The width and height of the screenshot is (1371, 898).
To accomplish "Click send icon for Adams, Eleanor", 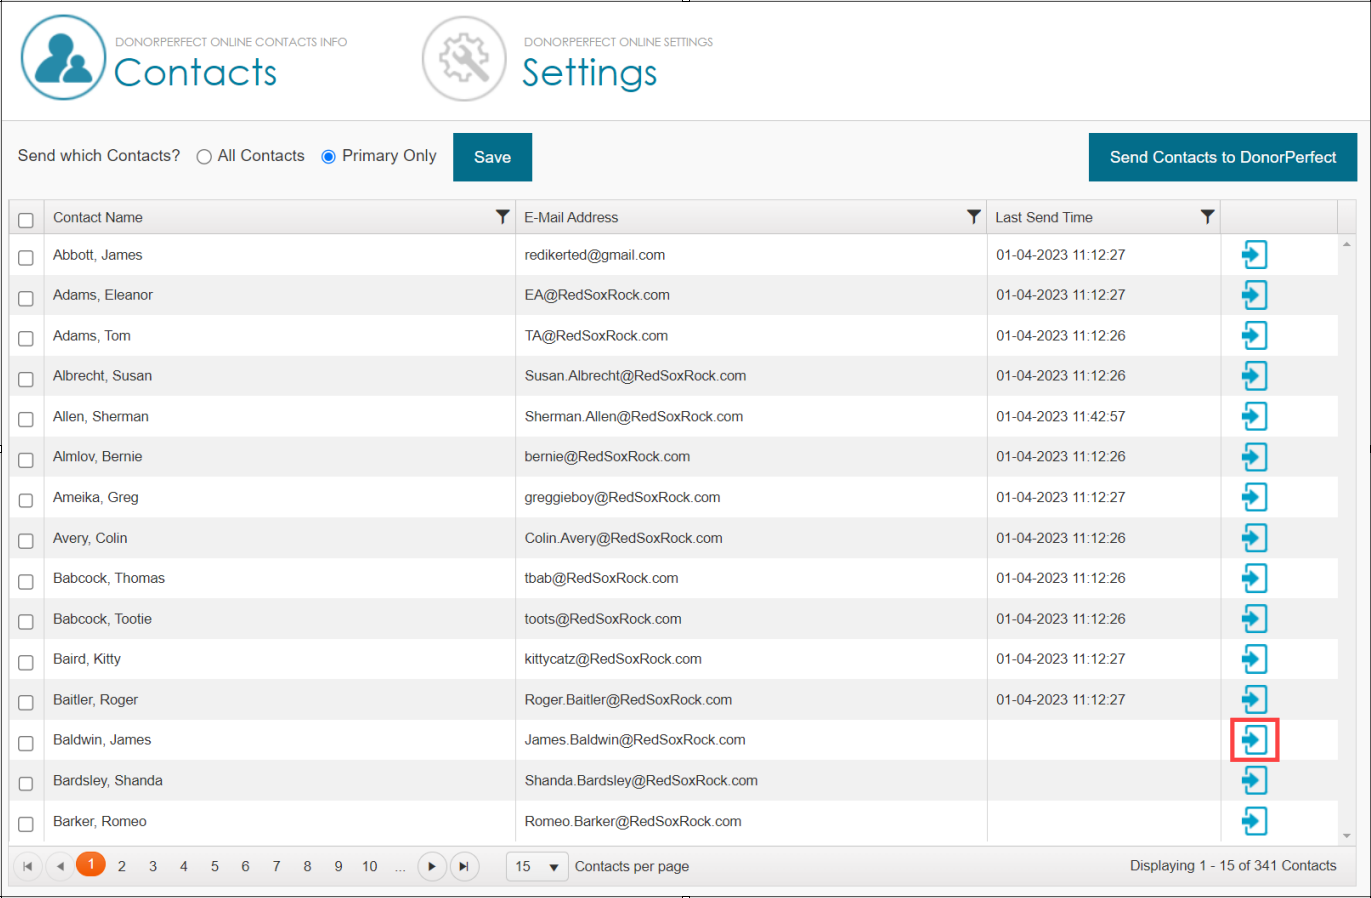I will pyautogui.click(x=1254, y=295).
